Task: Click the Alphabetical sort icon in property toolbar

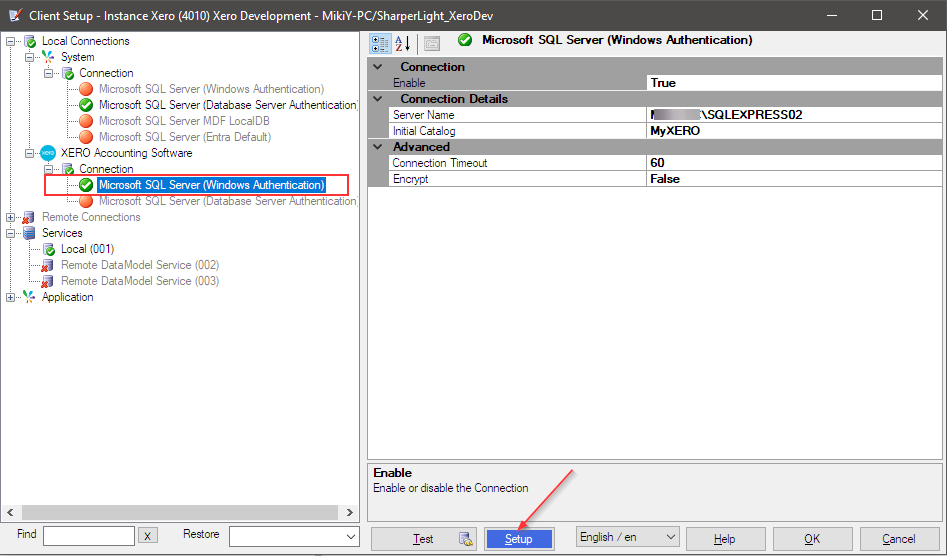Action: tap(403, 43)
